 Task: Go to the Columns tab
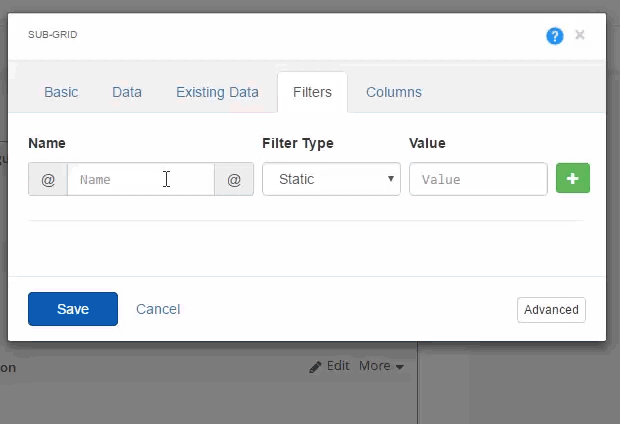(x=394, y=92)
